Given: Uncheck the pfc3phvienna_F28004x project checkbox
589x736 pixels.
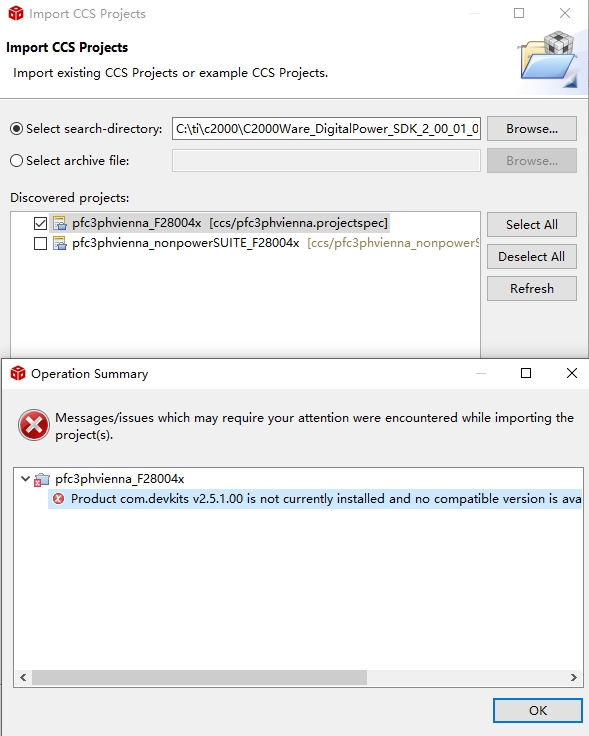Looking at the screenshot, I should [x=40, y=223].
